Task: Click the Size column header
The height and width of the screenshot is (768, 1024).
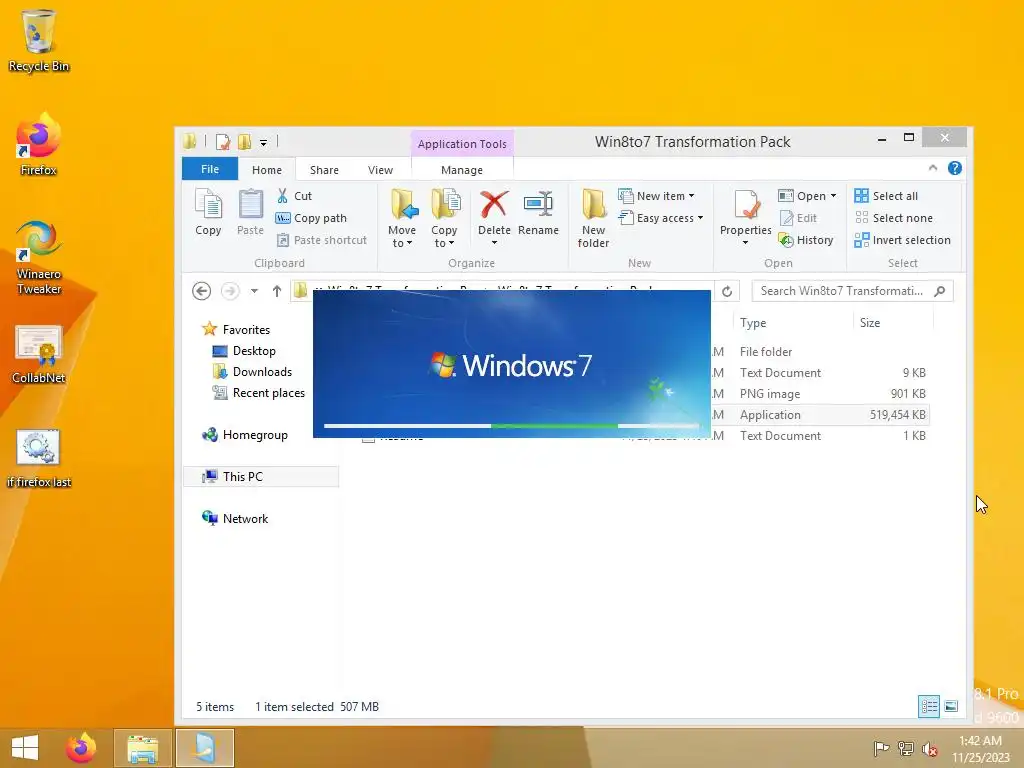Action: [x=893, y=323]
